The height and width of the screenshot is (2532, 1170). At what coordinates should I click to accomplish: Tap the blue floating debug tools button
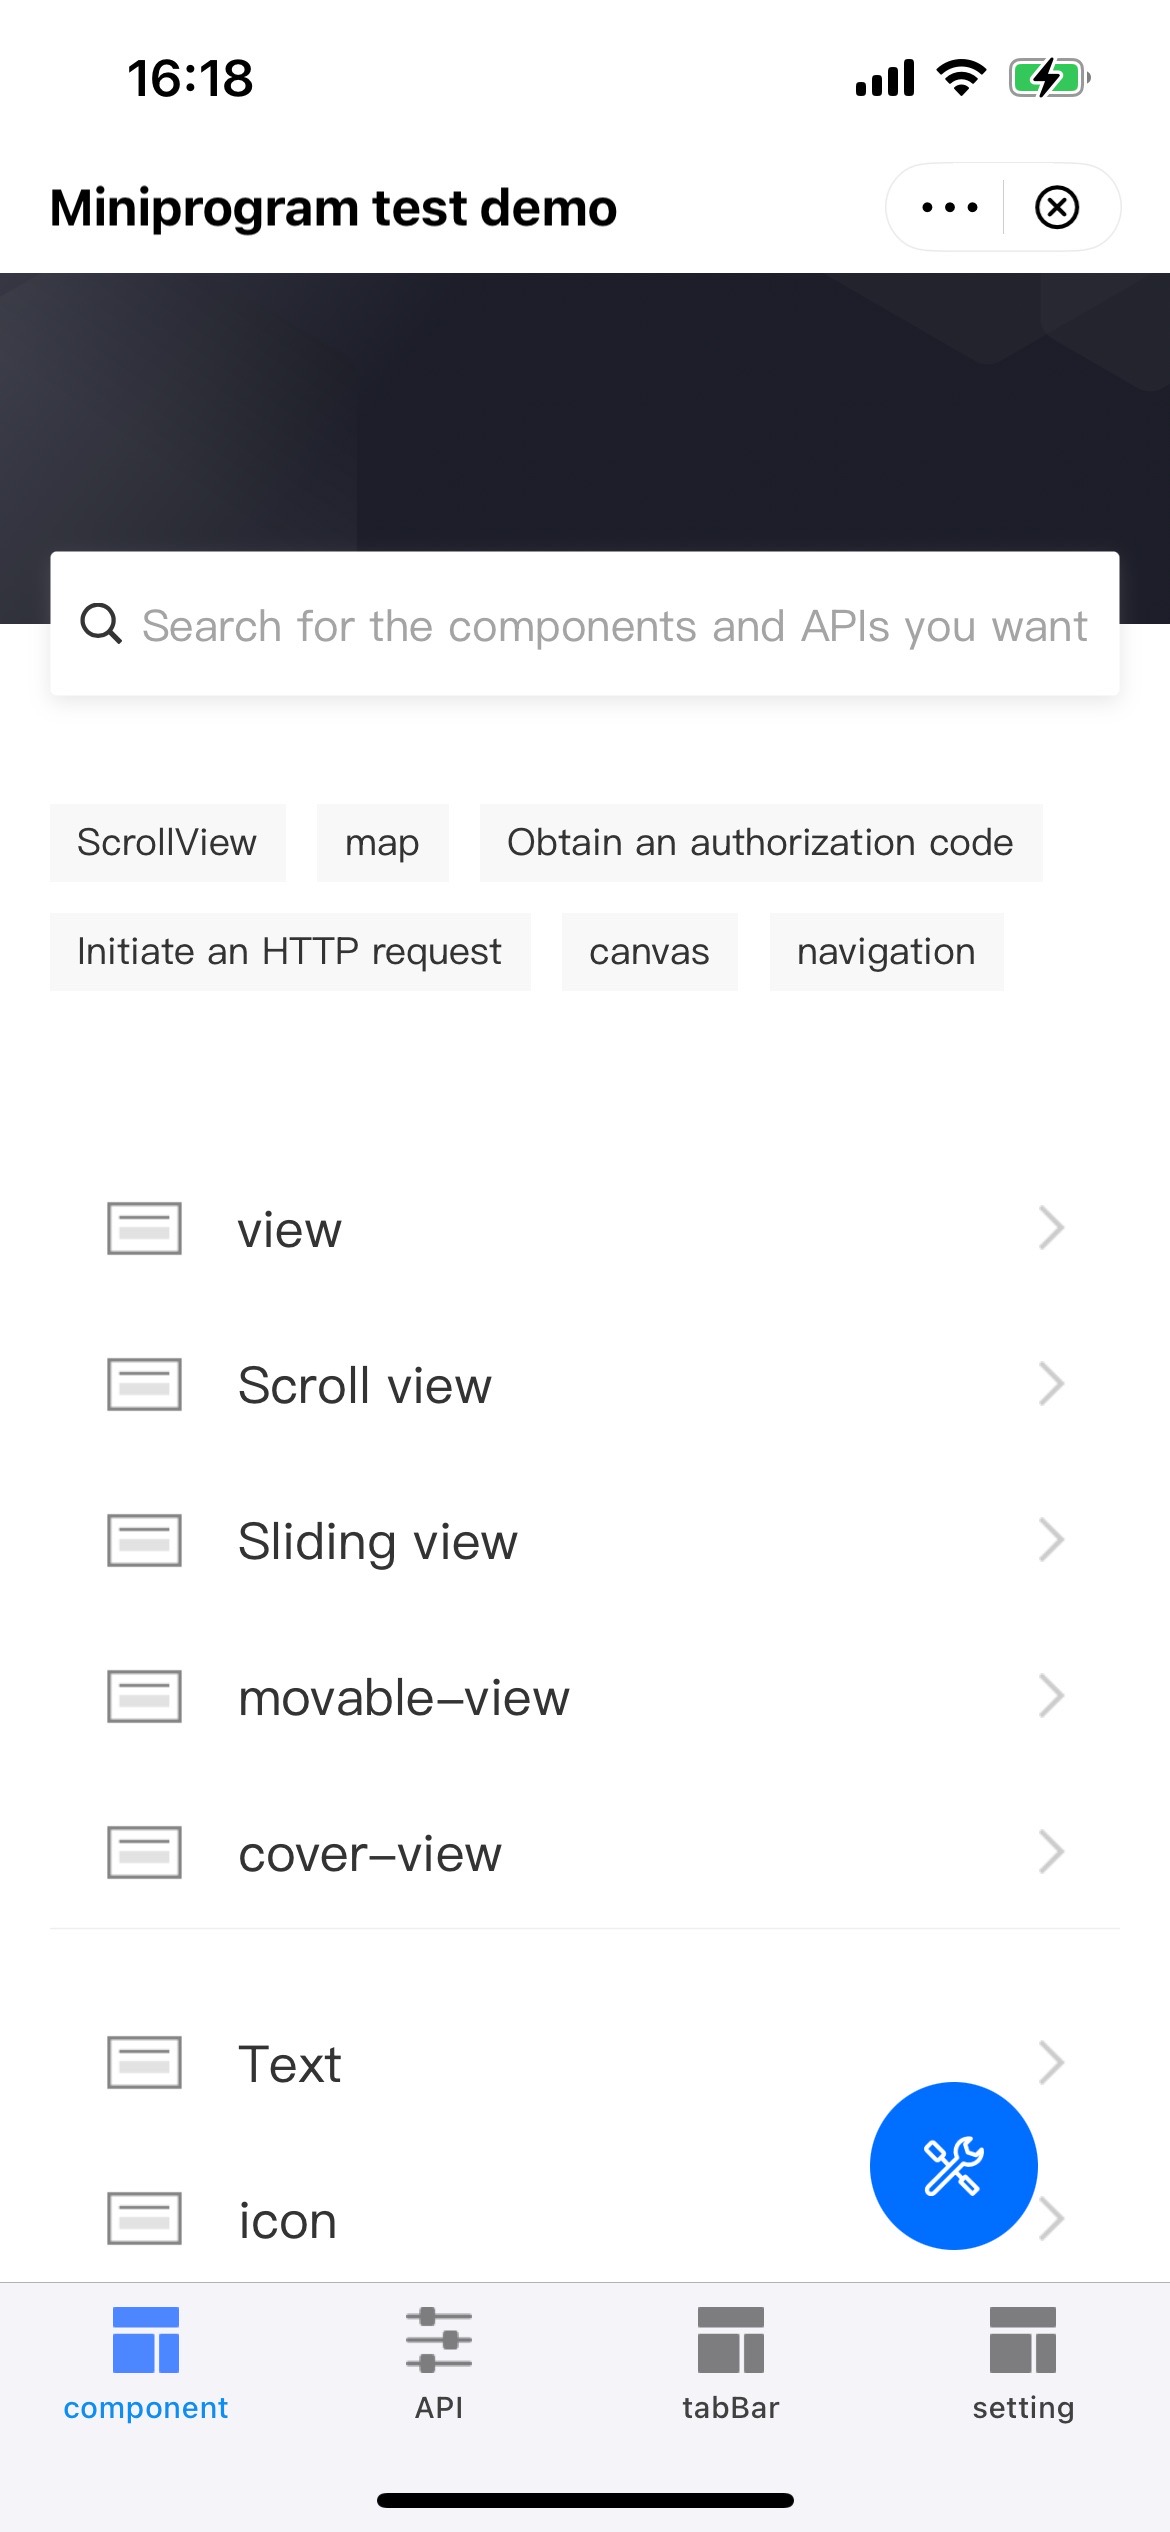click(x=953, y=2165)
